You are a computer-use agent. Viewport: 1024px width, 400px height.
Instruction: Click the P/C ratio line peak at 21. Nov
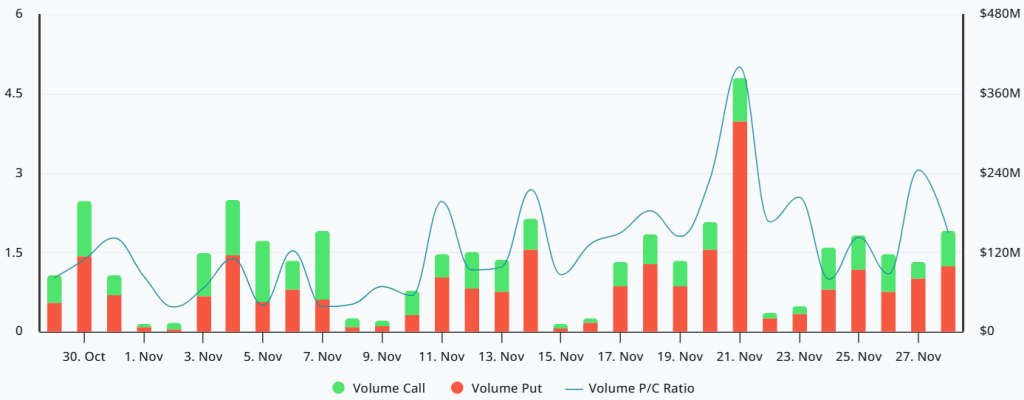click(x=739, y=67)
